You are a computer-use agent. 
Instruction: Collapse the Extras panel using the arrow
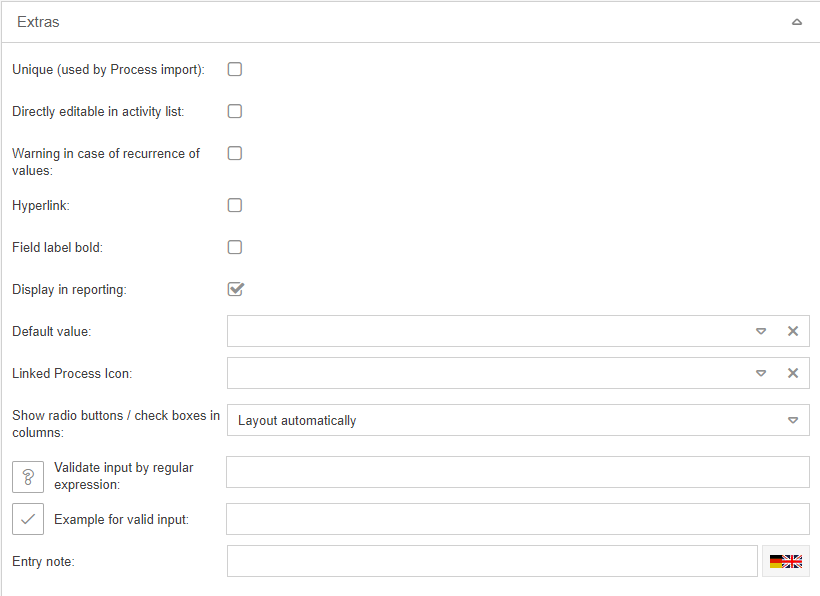pos(797,22)
